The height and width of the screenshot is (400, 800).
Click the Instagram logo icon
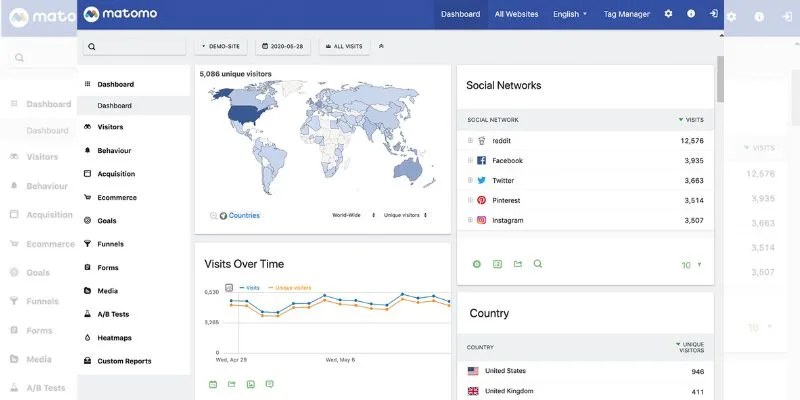[481, 220]
